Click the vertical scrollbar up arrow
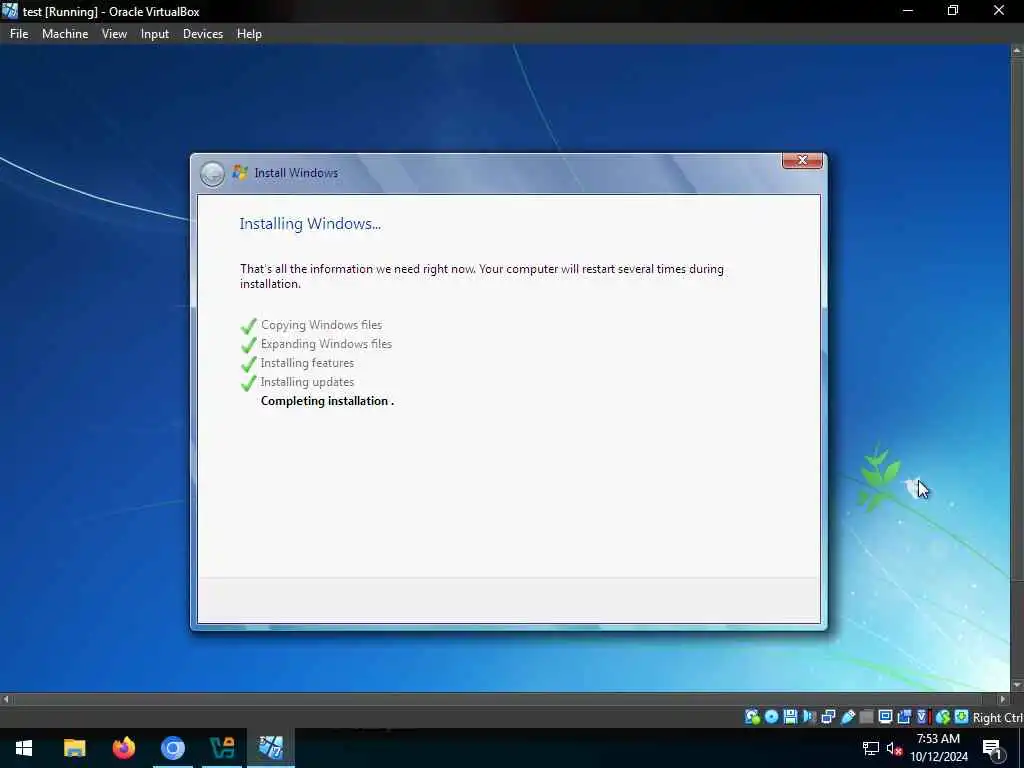The image size is (1024, 768). [x=1017, y=50]
